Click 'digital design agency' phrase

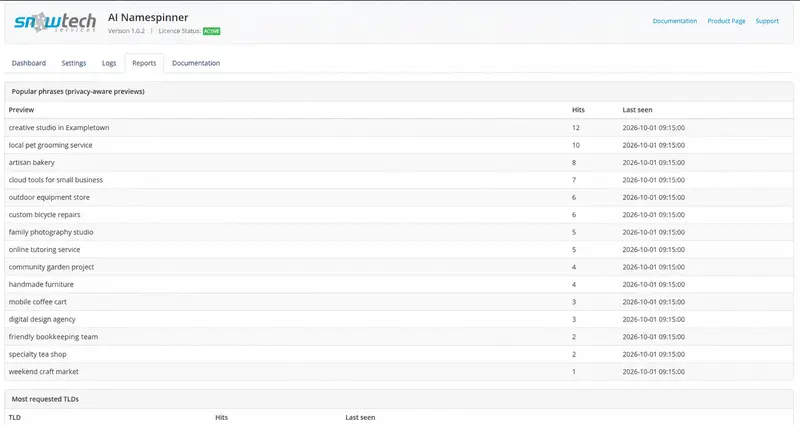click(x=42, y=319)
